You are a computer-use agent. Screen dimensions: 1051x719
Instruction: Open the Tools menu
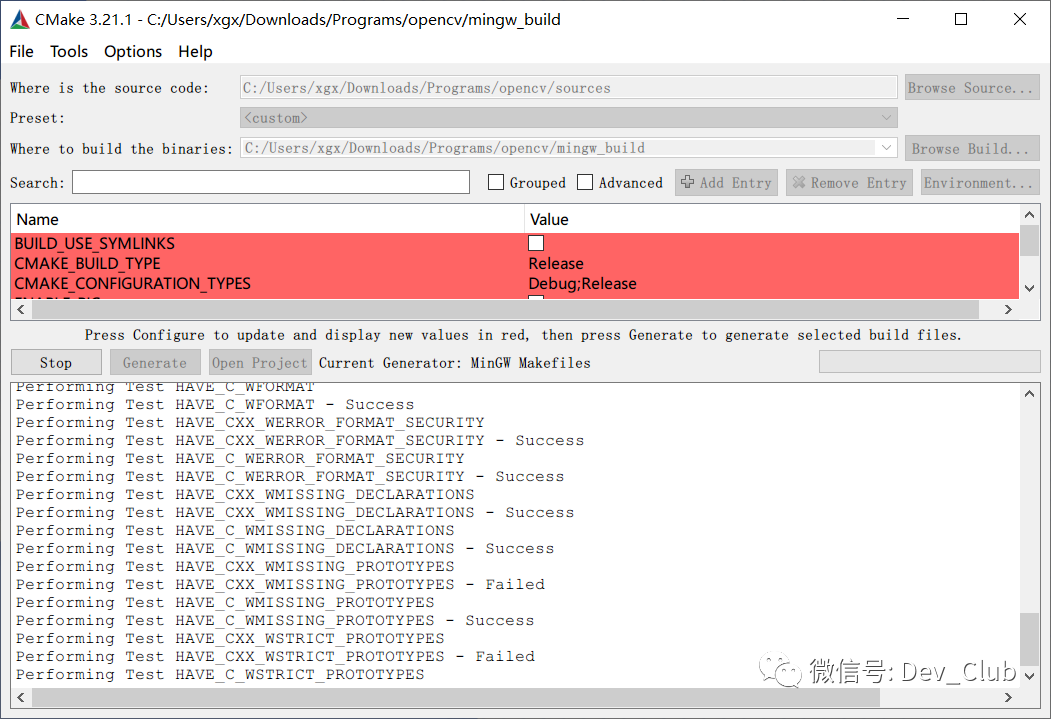[69, 52]
